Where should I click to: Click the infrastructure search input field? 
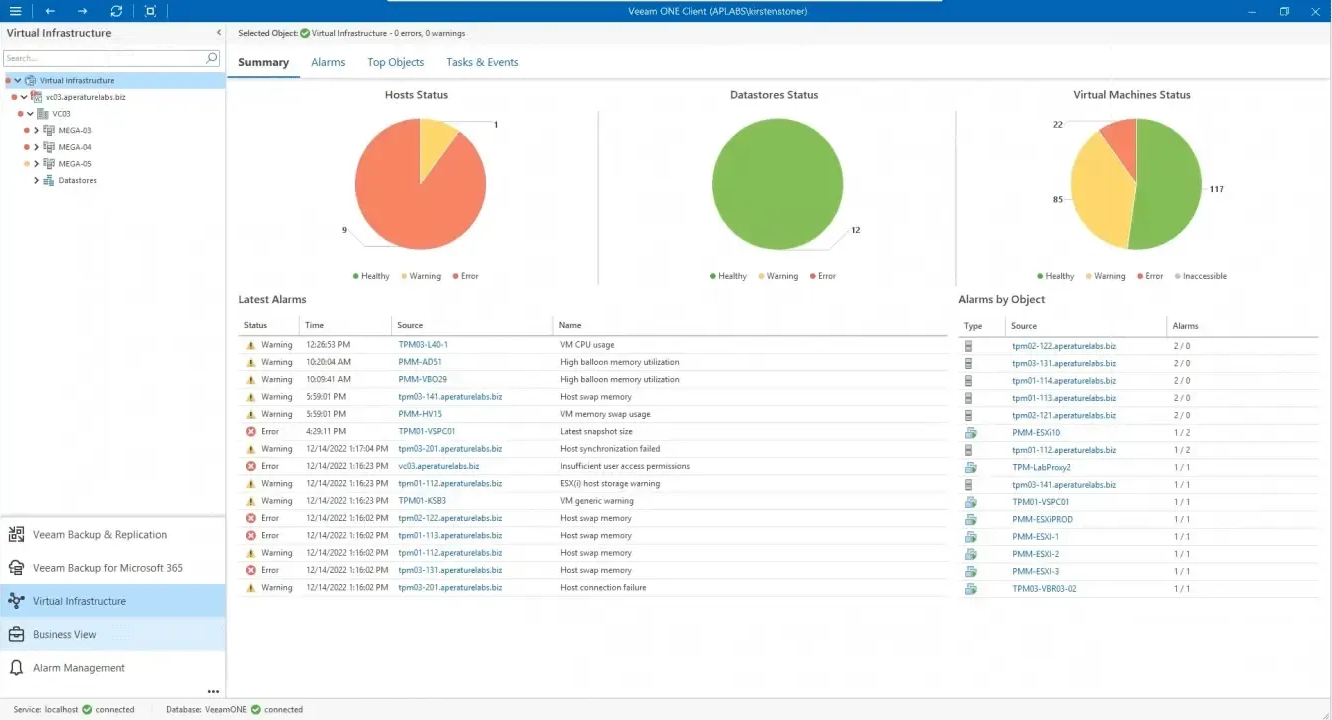104,58
